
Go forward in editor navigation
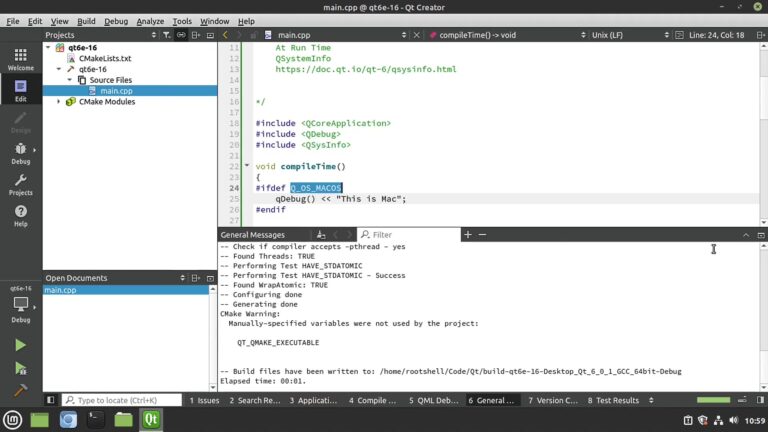pos(239,35)
